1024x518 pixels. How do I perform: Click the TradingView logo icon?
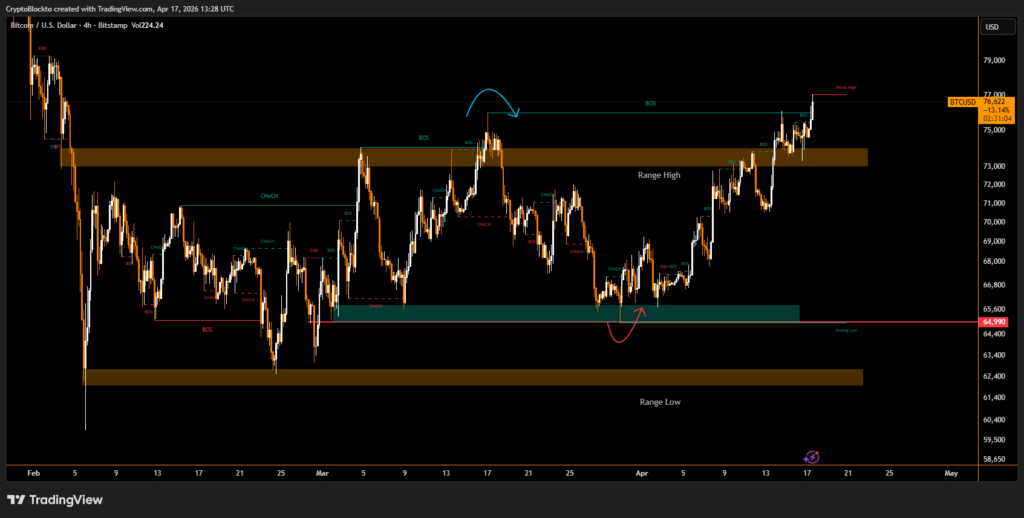pyautogui.click(x=17, y=499)
